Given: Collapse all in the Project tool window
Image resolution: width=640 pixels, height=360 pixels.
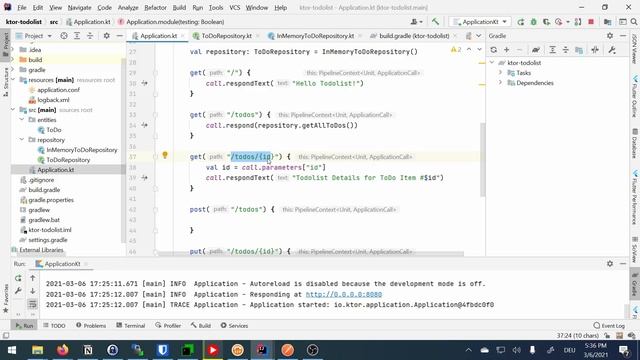Looking at the screenshot, I should point(90,36).
